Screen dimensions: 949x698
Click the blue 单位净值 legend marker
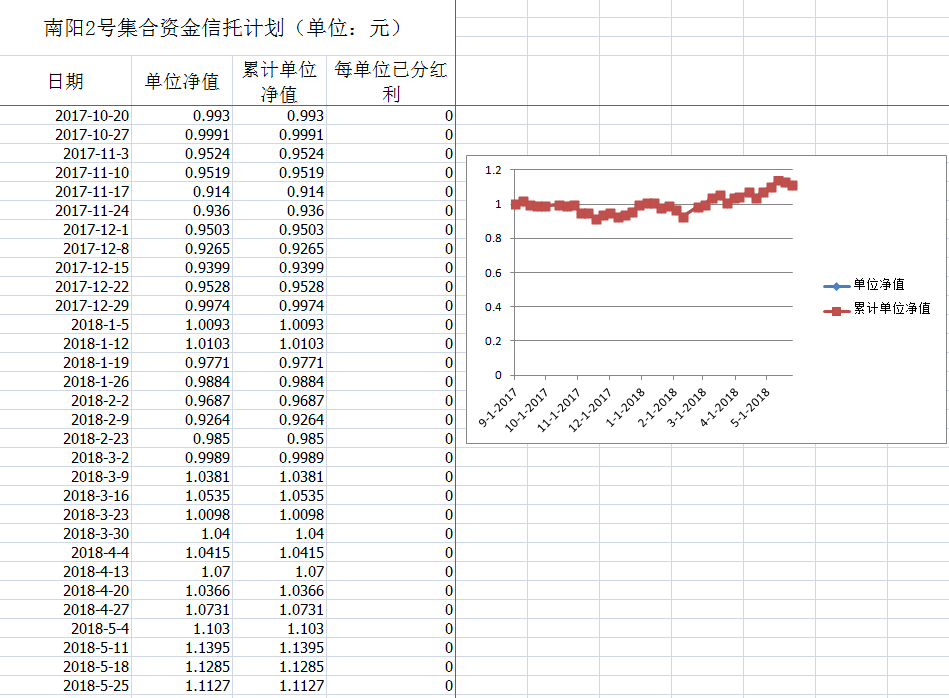pos(835,286)
